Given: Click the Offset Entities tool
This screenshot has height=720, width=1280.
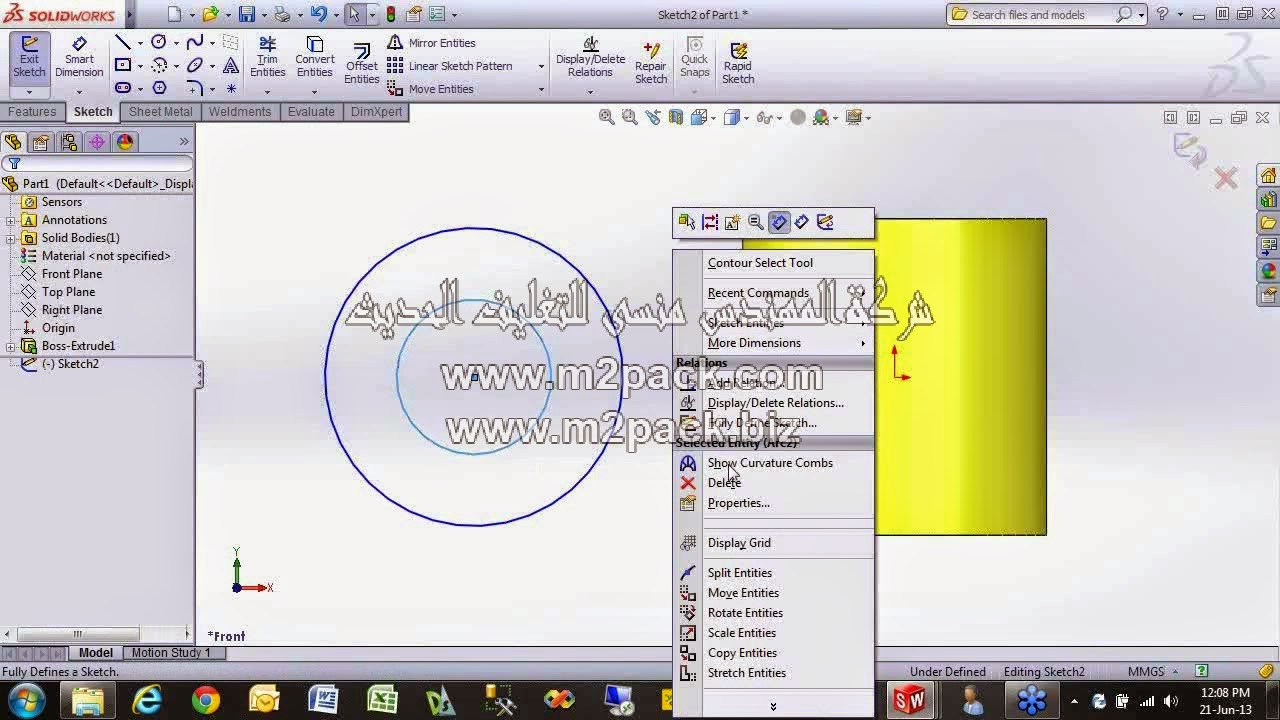Looking at the screenshot, I should click(x=361, y=64).
